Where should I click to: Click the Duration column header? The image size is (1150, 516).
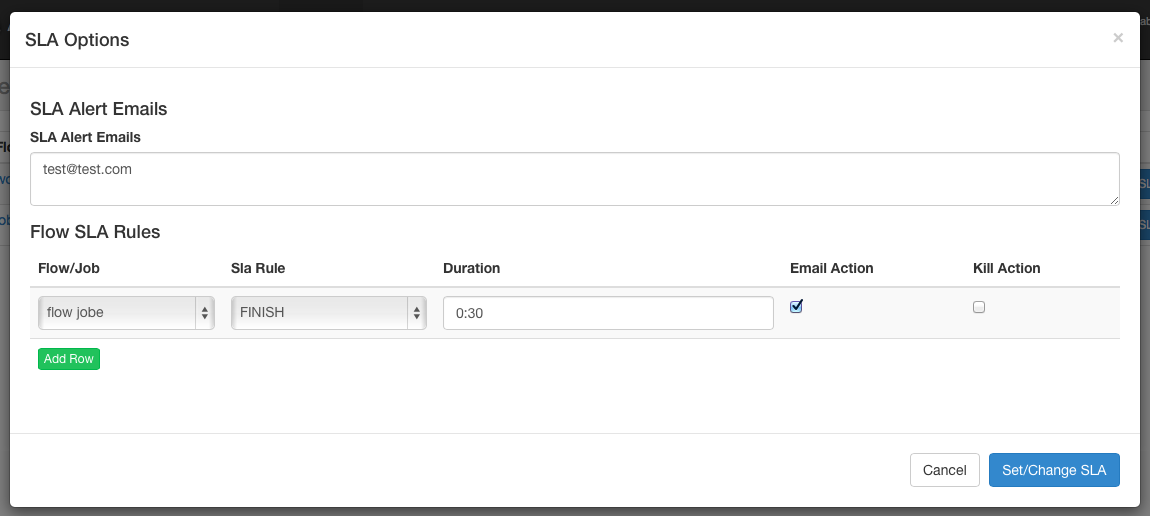pyautogui.click(x=471, y=268)
